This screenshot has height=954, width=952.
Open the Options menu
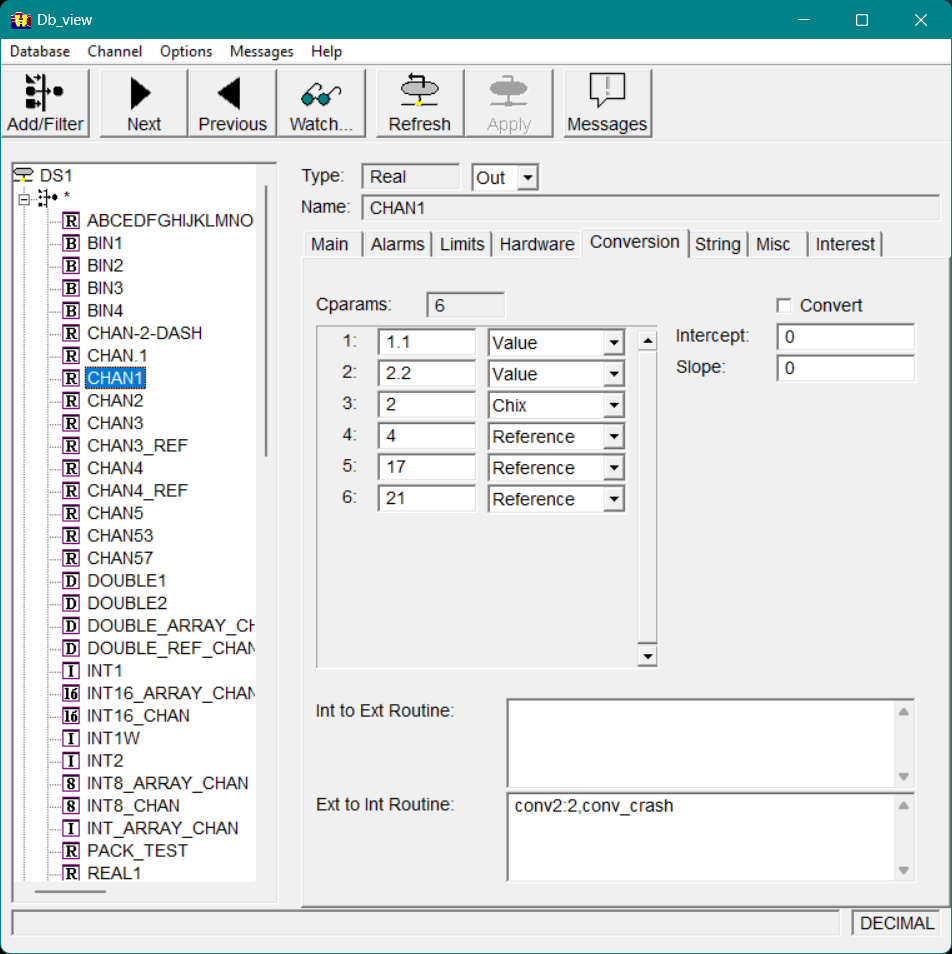click(x=186, y=51)
